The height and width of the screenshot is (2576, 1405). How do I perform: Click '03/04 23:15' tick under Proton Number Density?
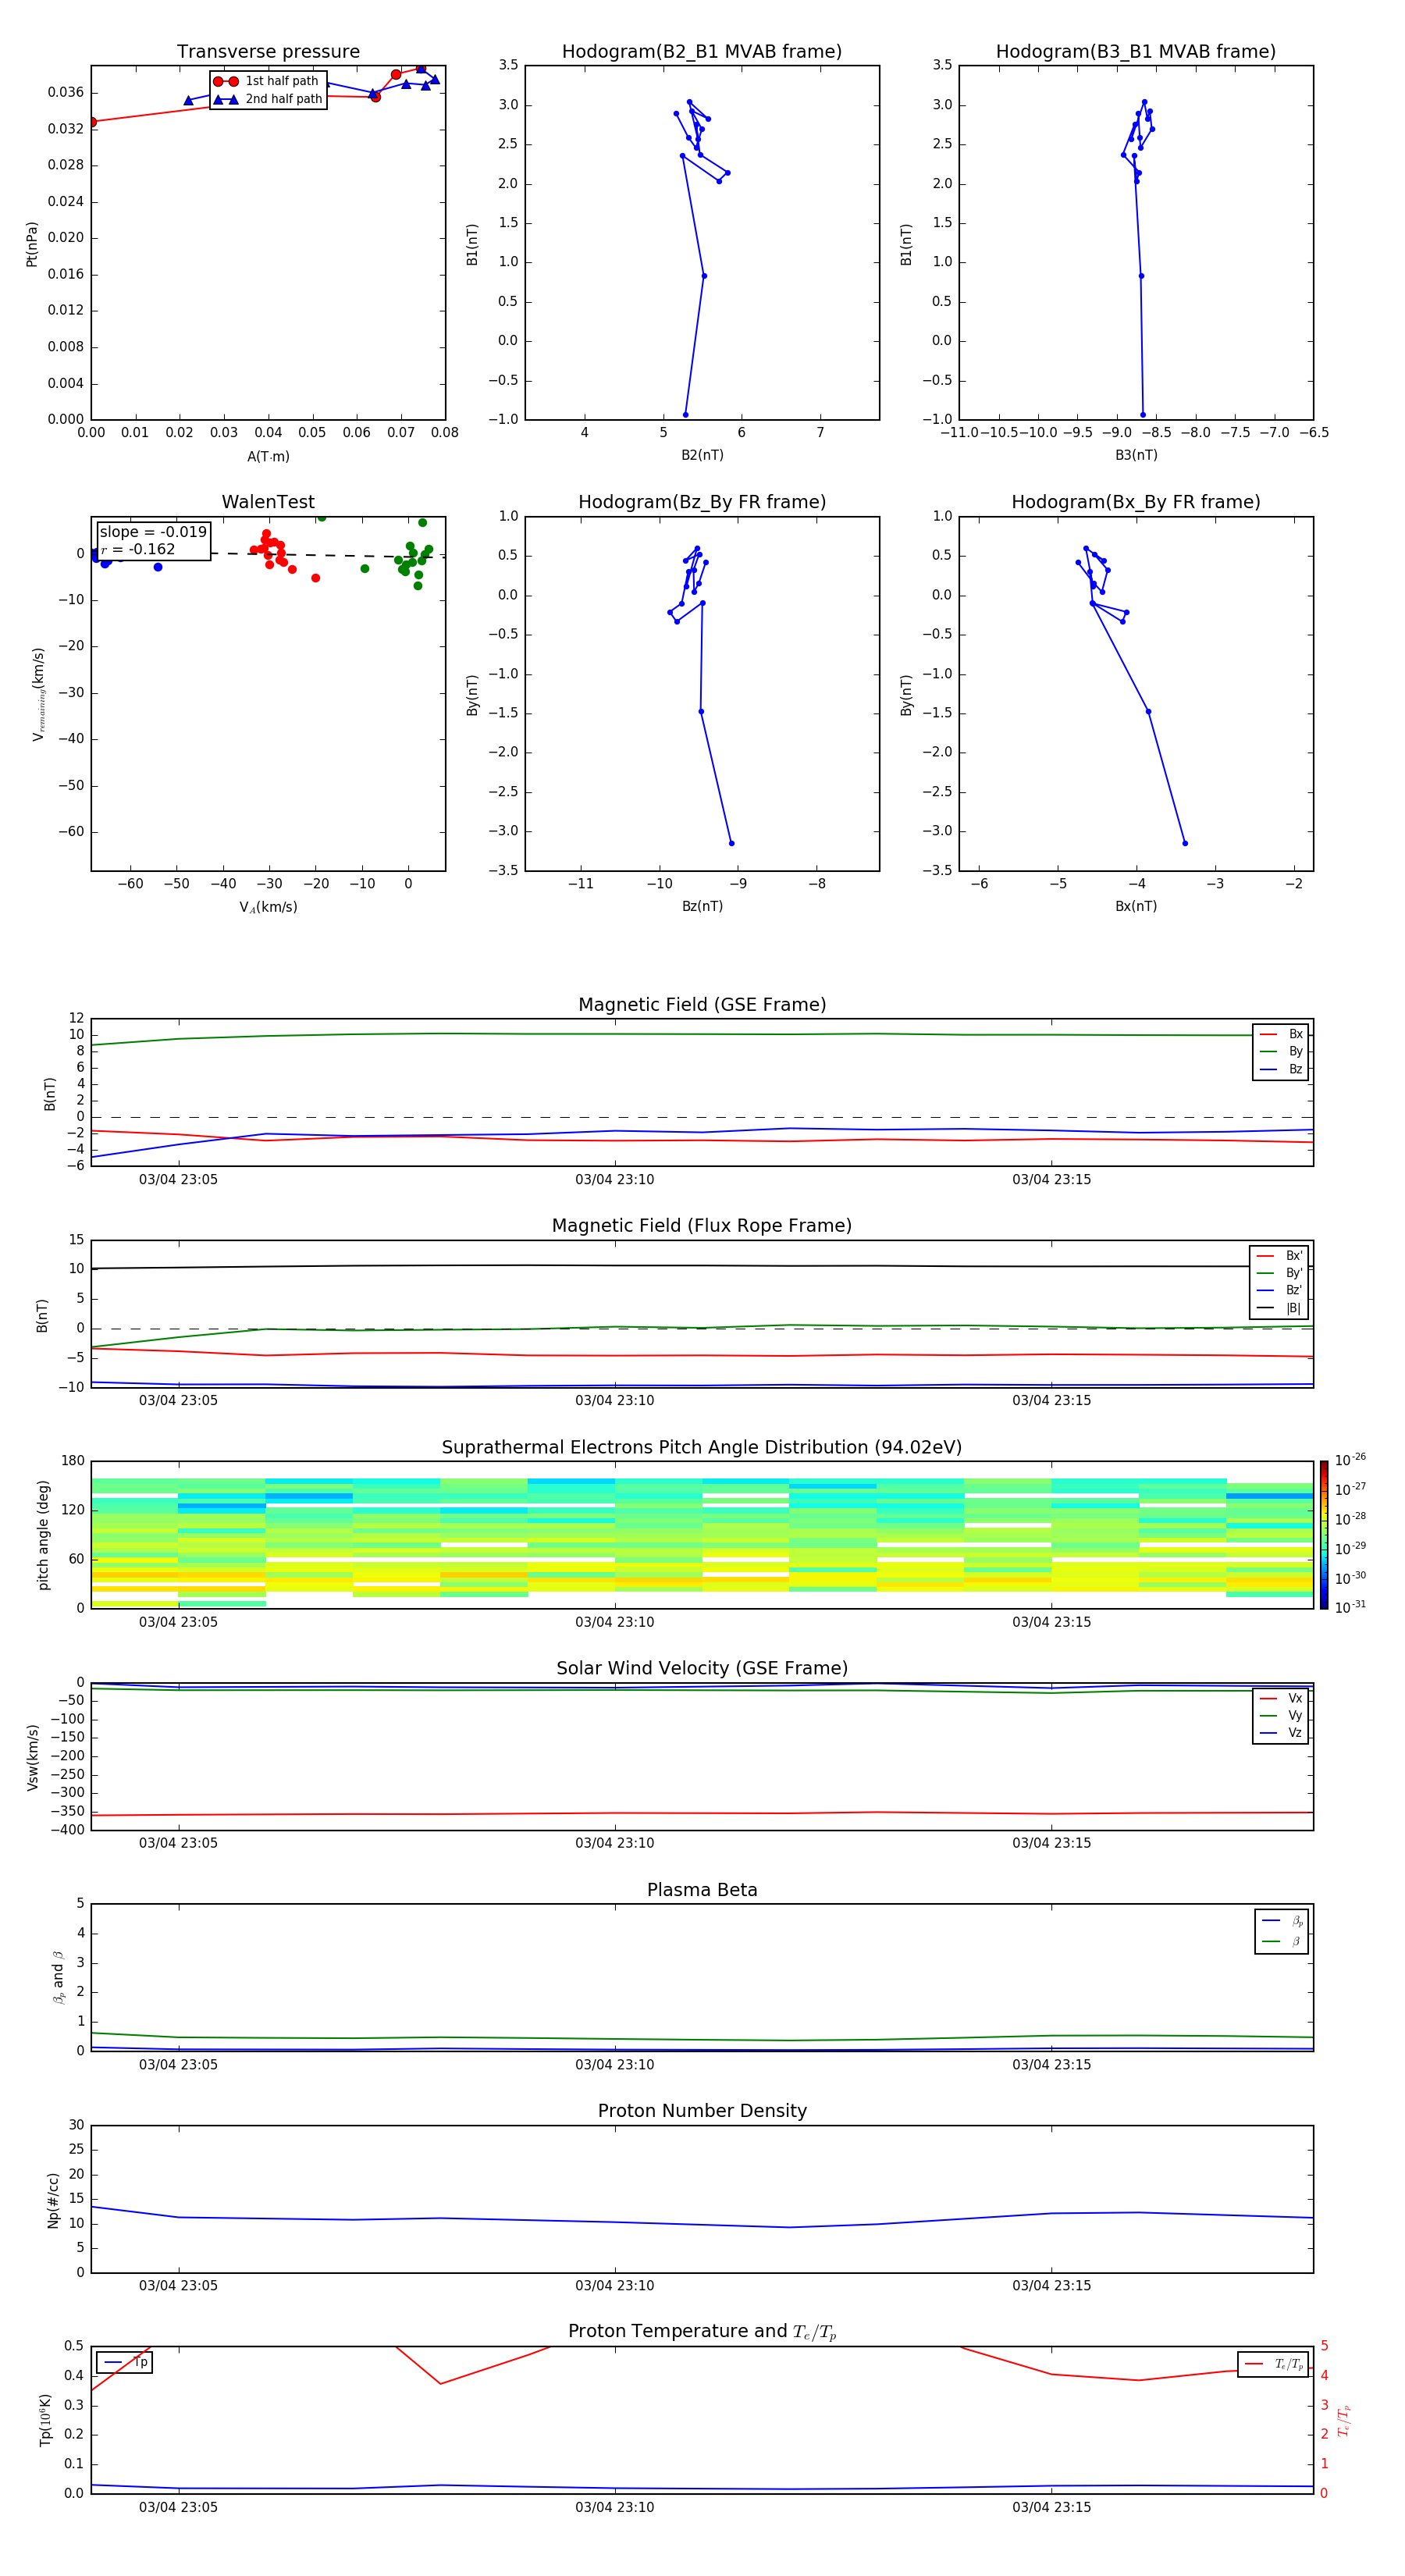click(1052, 2285)
